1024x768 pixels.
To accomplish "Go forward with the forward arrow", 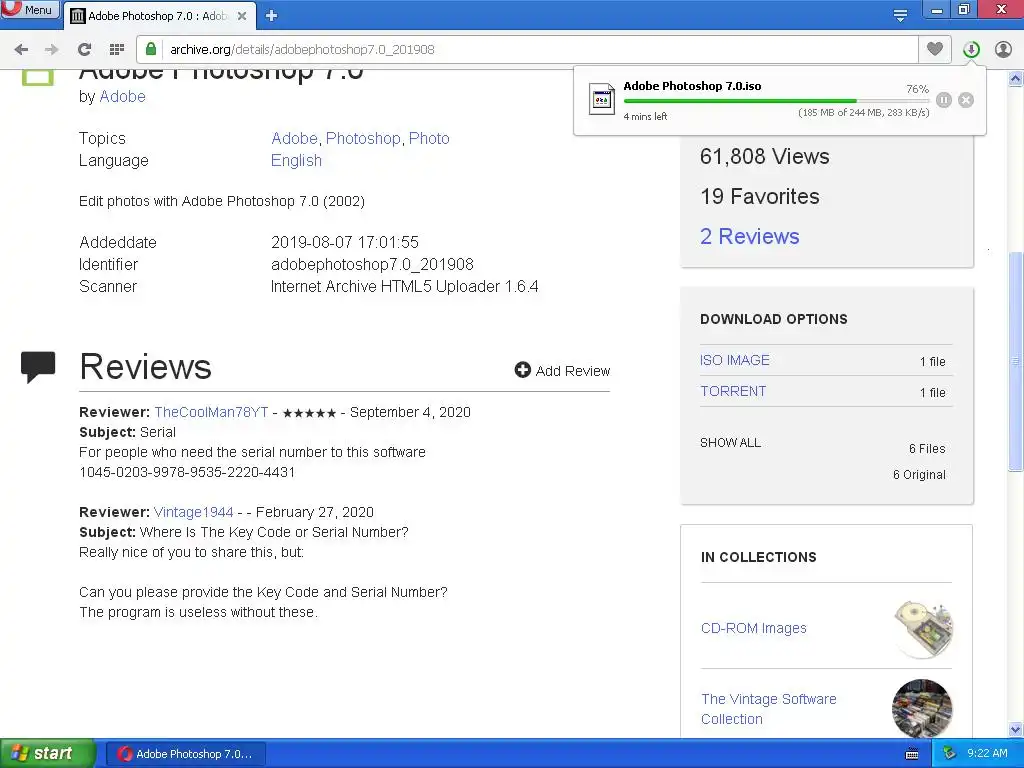I will (x=52, y=50).
